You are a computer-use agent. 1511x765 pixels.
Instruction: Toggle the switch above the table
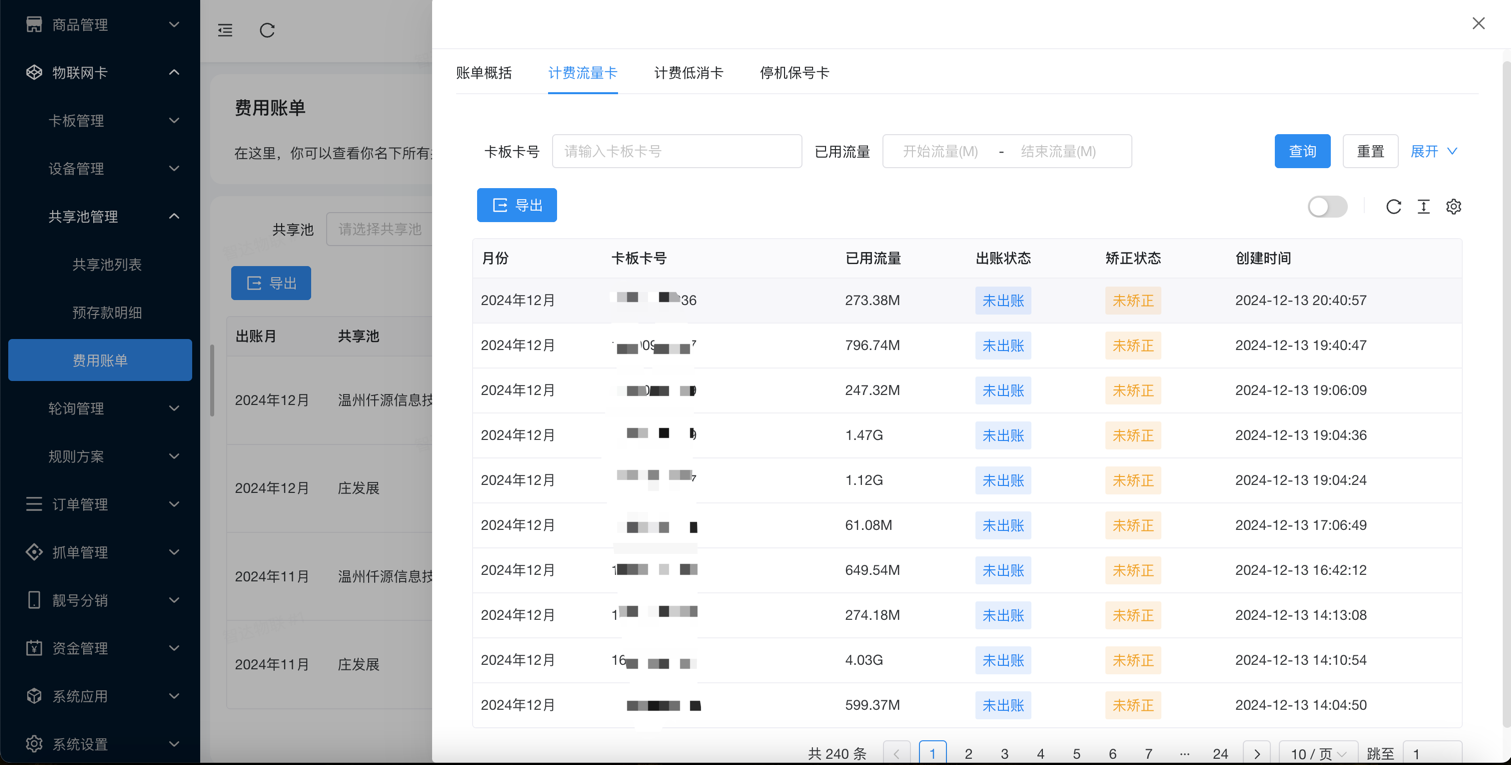coord(1327,206)
